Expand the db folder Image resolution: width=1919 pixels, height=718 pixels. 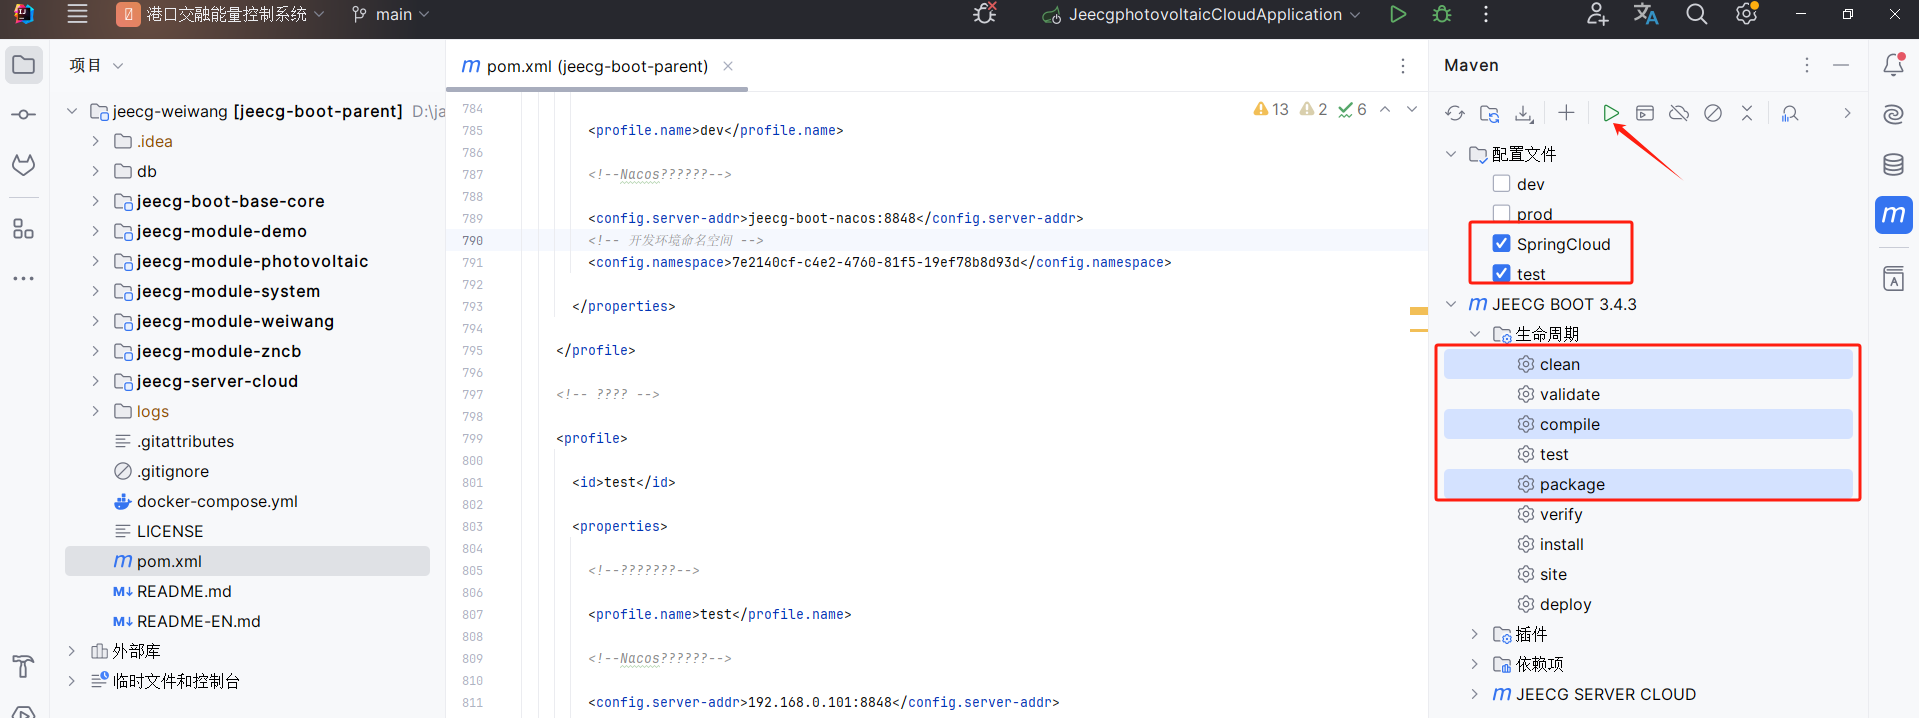click(95, 171)
